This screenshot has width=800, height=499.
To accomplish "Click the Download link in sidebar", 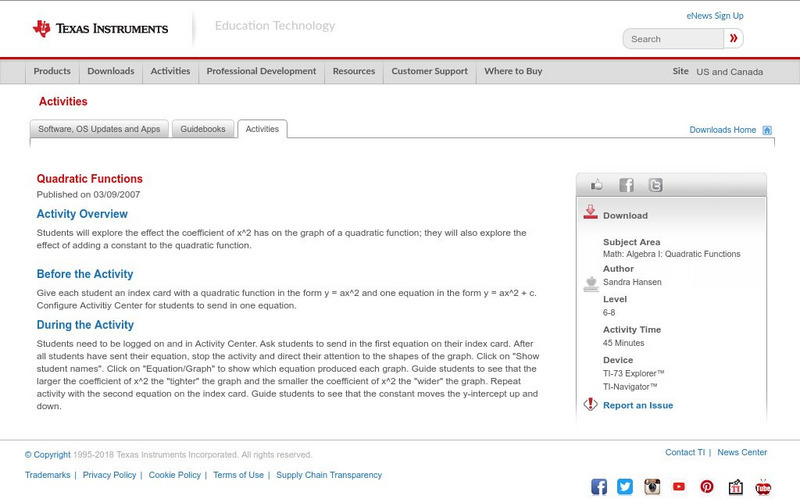I will point(625,216).
